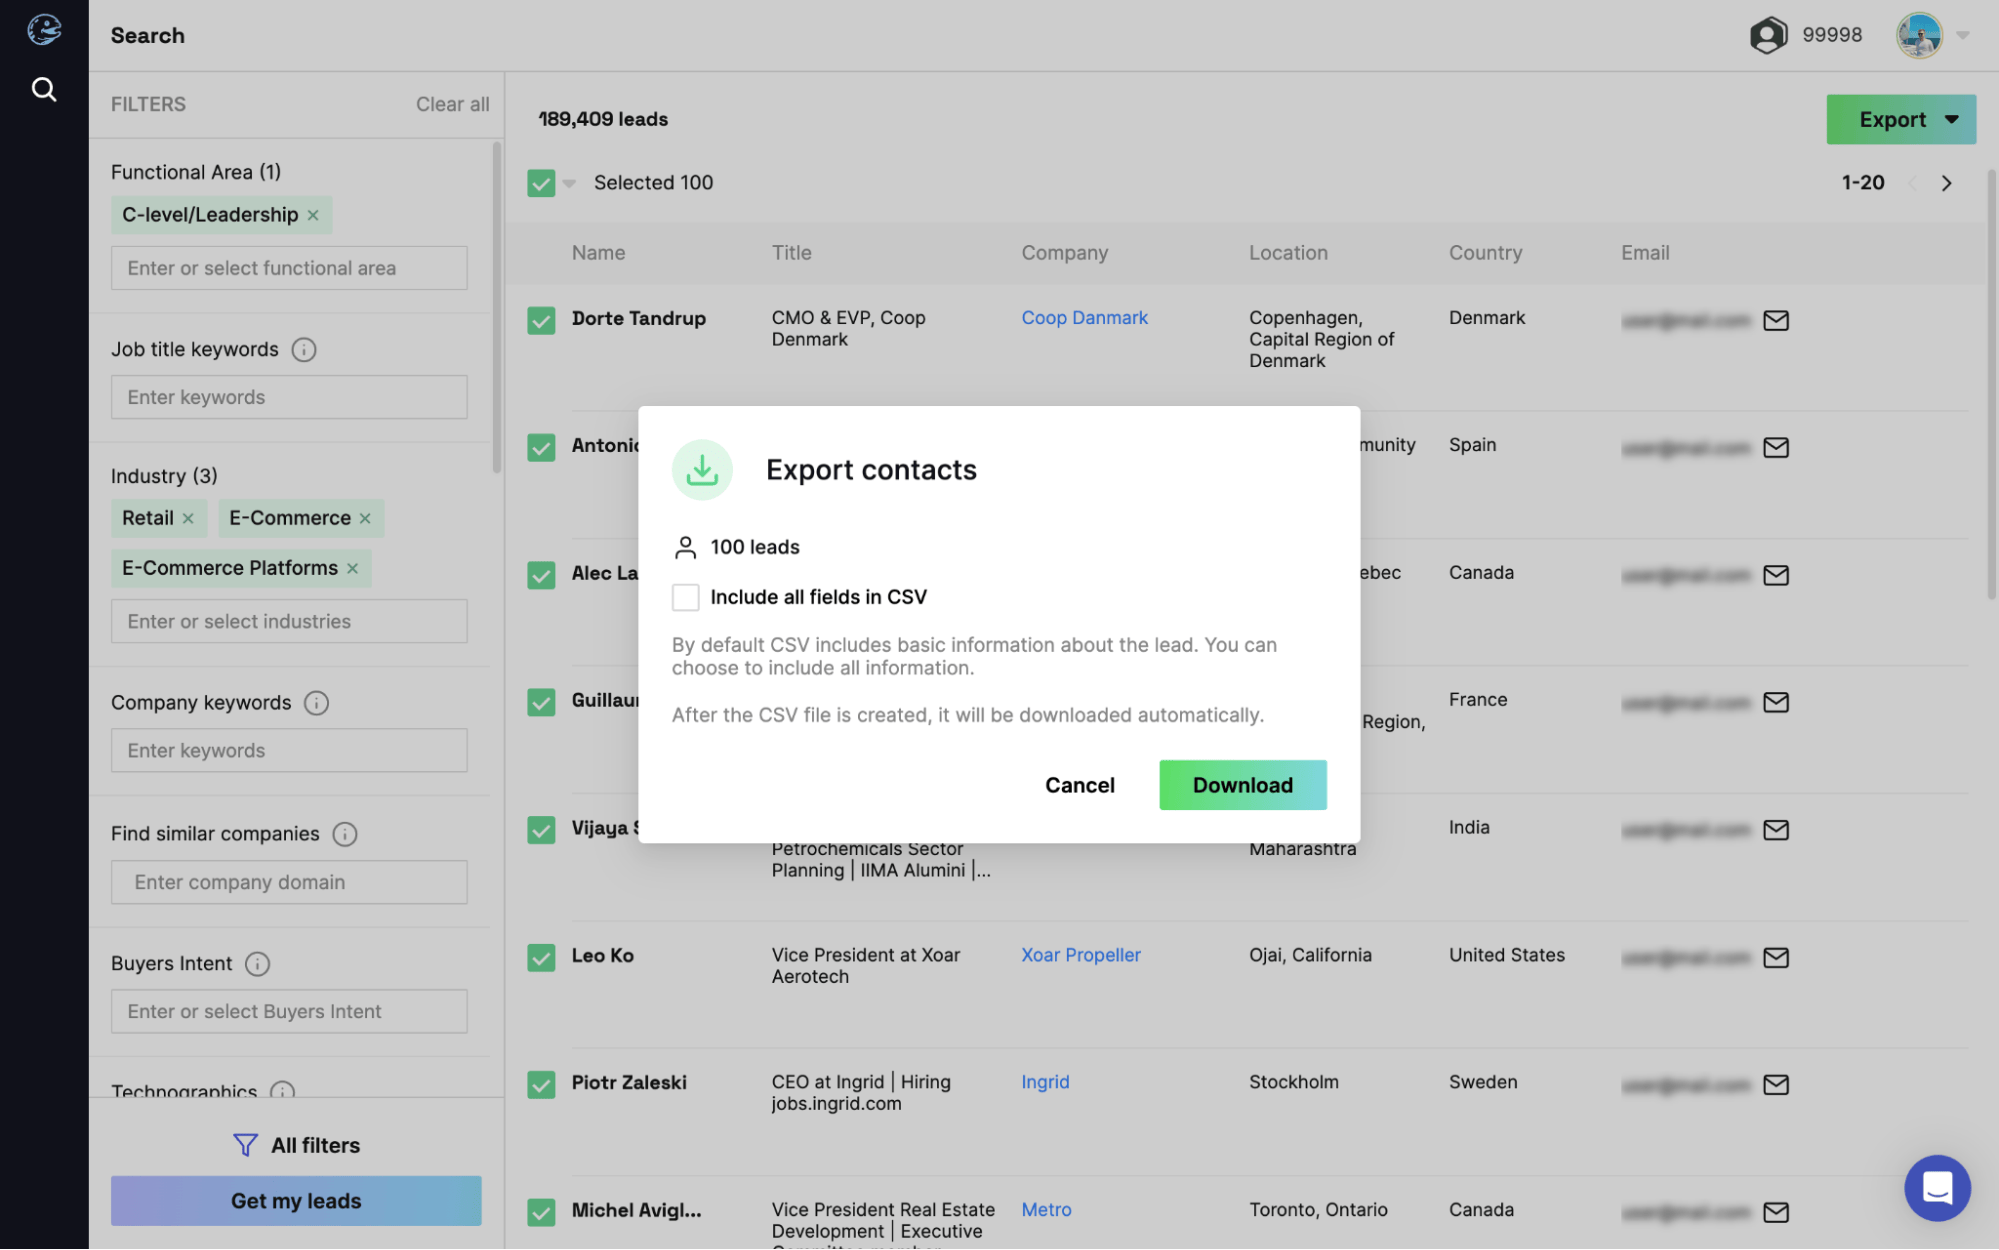This screenshot has width=1999, height=1250.
Task: Click the Job title keywords info icon
Action: coord(303,350)
